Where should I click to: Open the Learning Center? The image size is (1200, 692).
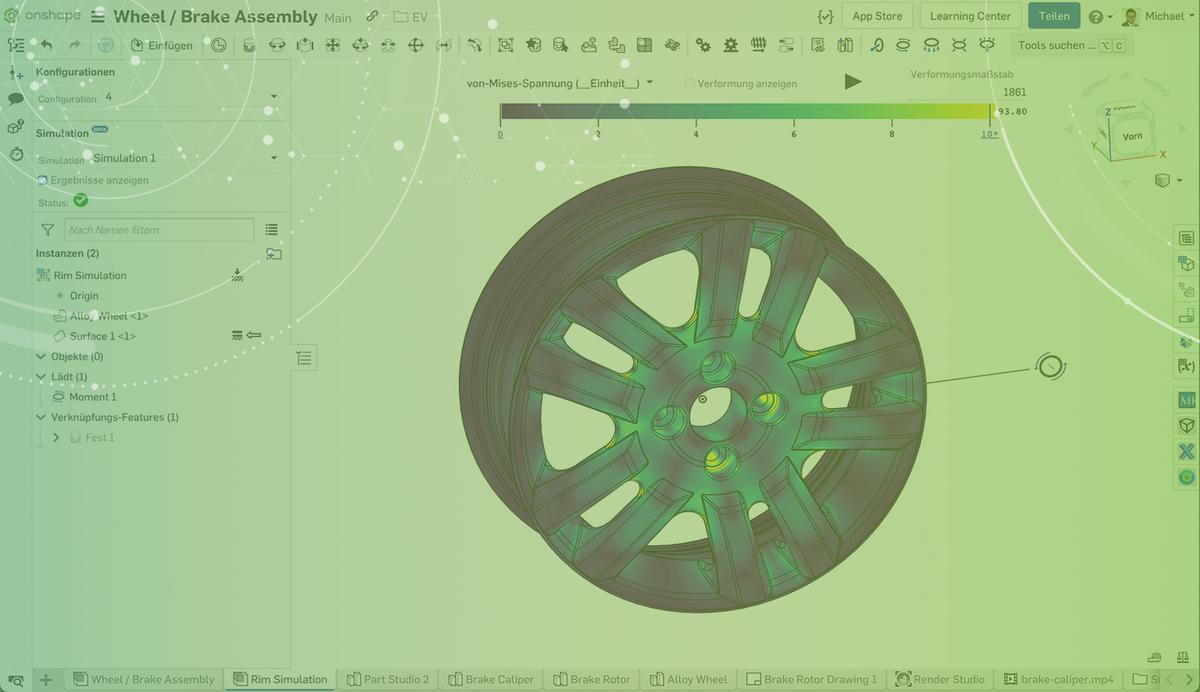pos(969,16)
